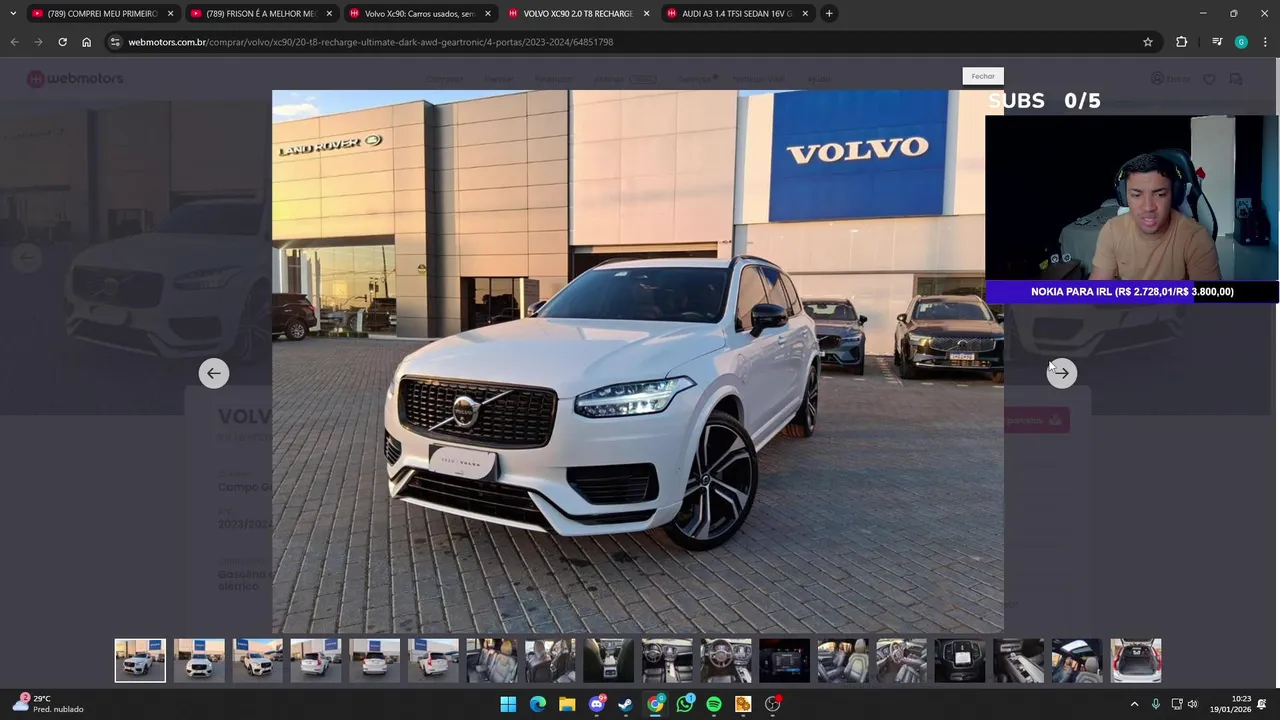This screenshot has height=720, width=1280.
Task: Open the Chrome extensions puzzle icon
Action: (1181, 42)
